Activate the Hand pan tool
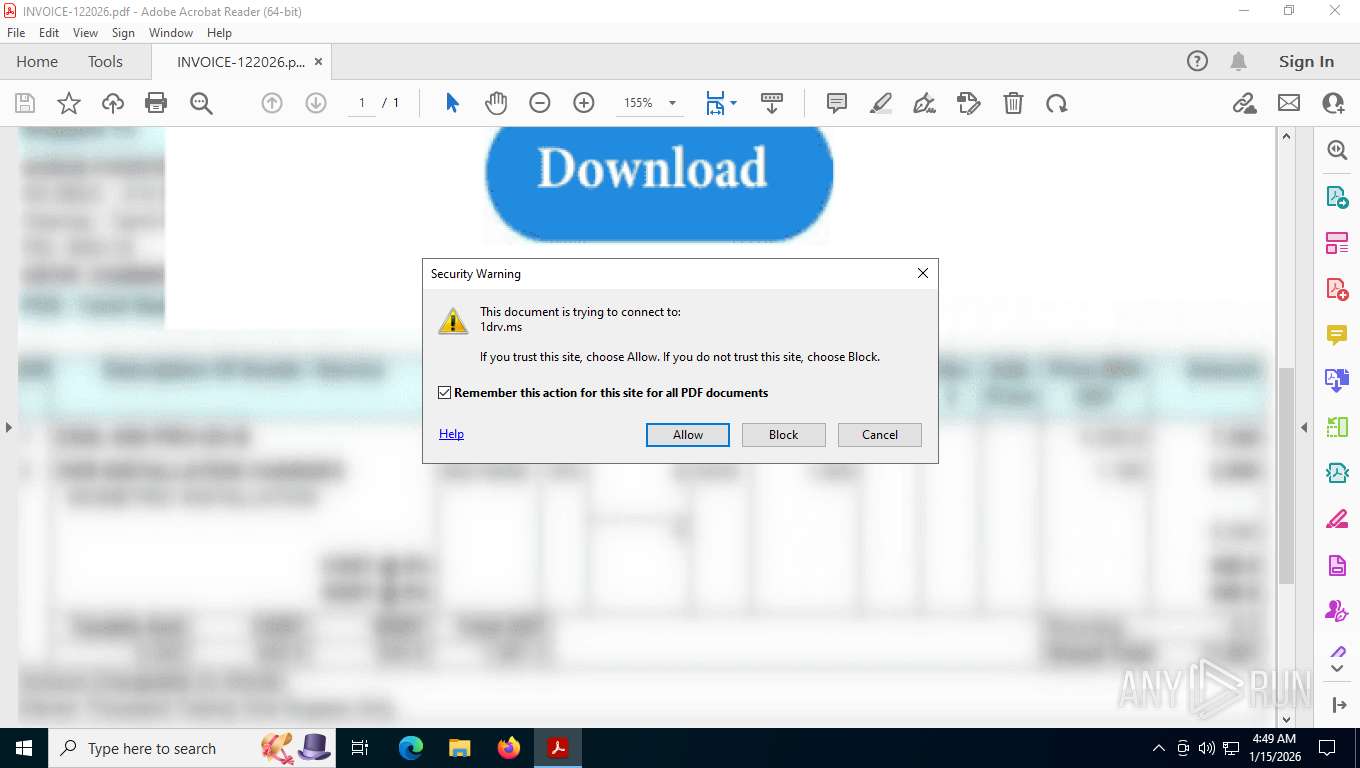Image resolution: width=1360 pixels, height=768 pixels. pos(496,103)
